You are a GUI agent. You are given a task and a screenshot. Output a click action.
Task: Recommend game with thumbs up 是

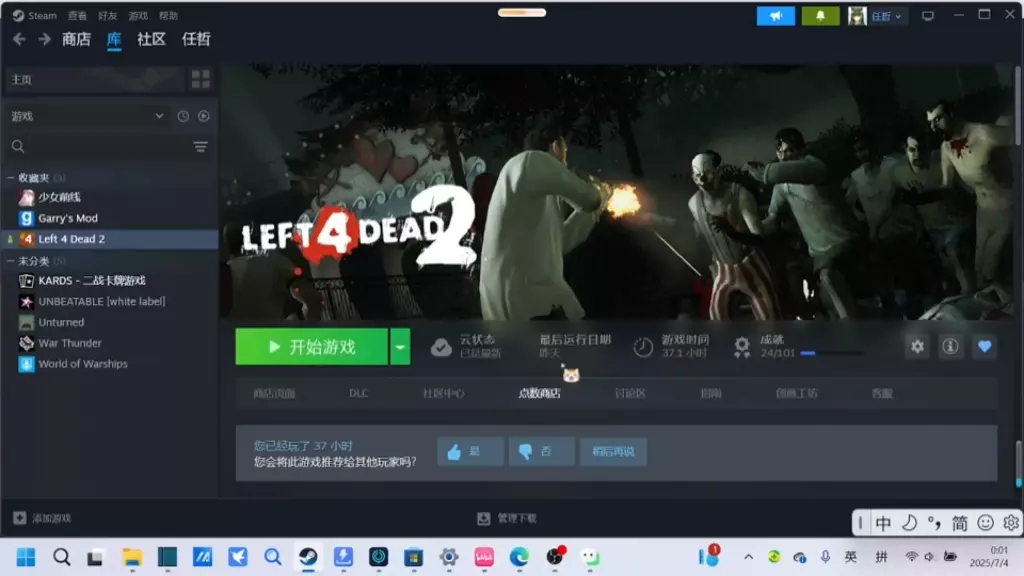(x=470, y=451)
